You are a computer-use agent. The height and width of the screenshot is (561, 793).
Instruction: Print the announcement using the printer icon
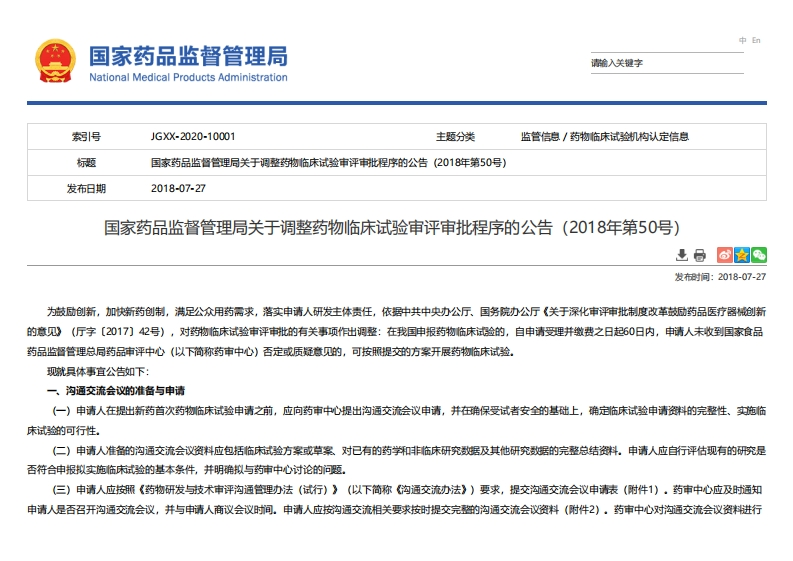(x=699, y=255)
